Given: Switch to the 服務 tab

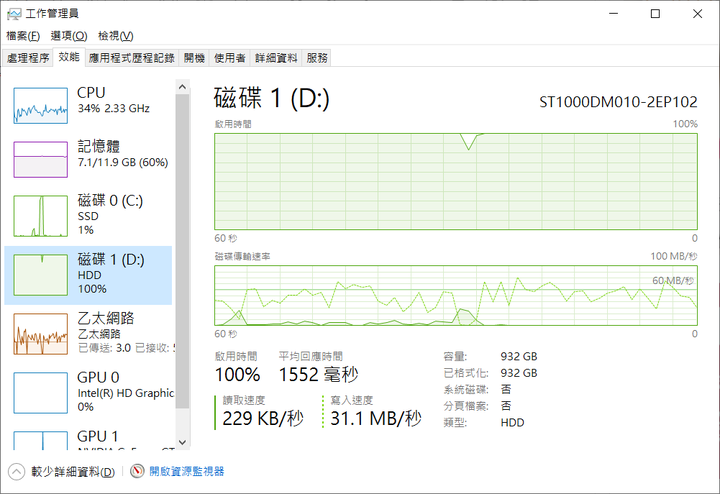Looking at the screenshot, I should coord(317,58).
